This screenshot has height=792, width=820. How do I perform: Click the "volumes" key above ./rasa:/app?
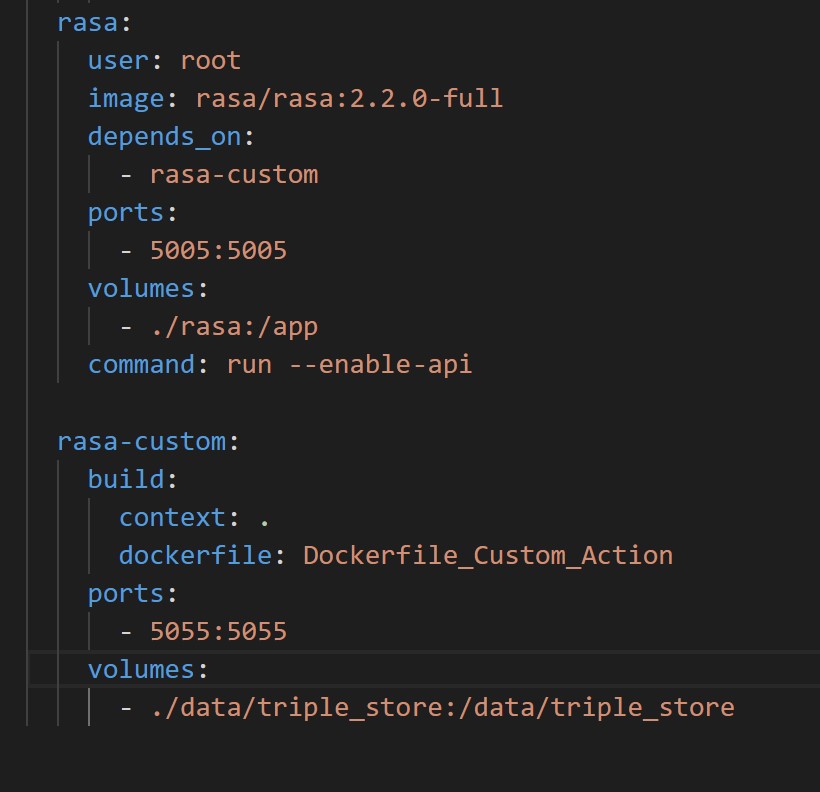pyautogui.click(x=141, y=288)
